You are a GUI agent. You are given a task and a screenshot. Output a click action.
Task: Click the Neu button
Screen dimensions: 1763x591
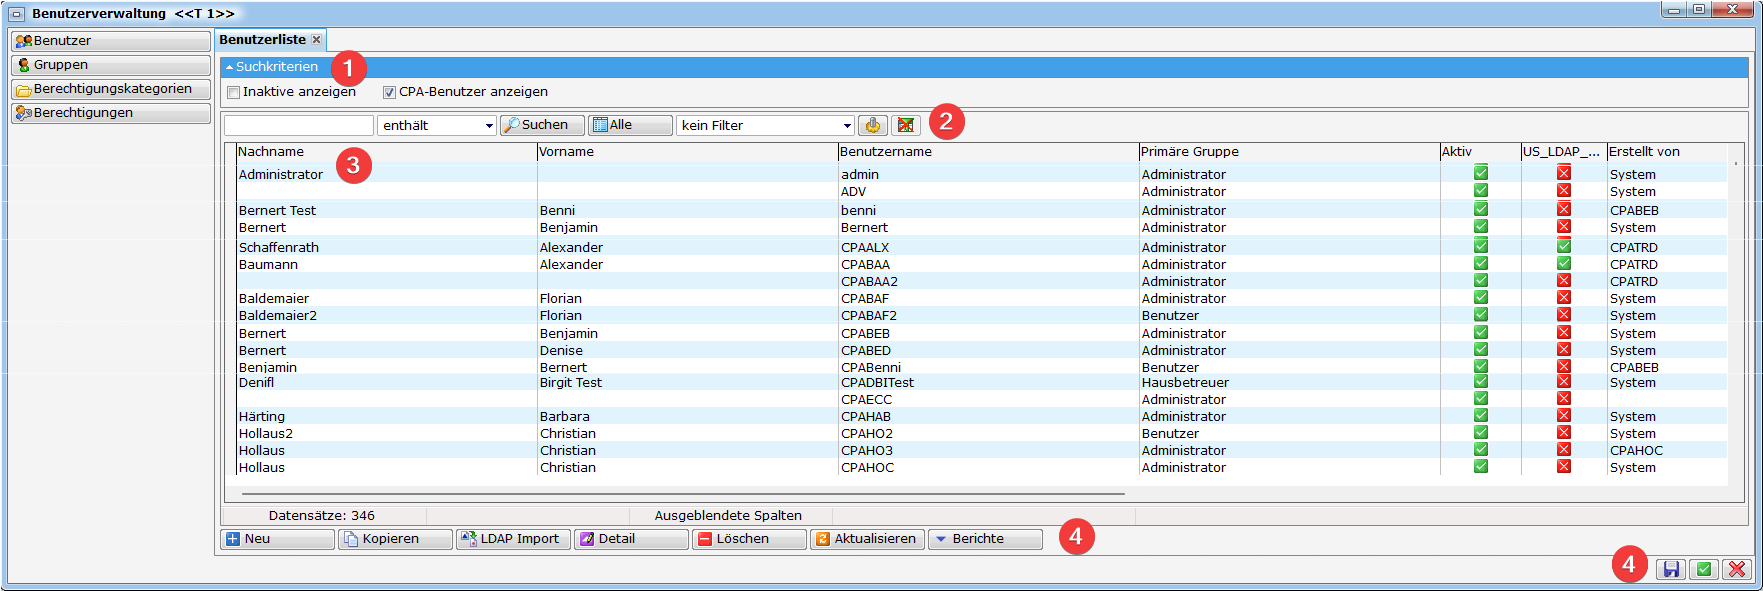277,539
